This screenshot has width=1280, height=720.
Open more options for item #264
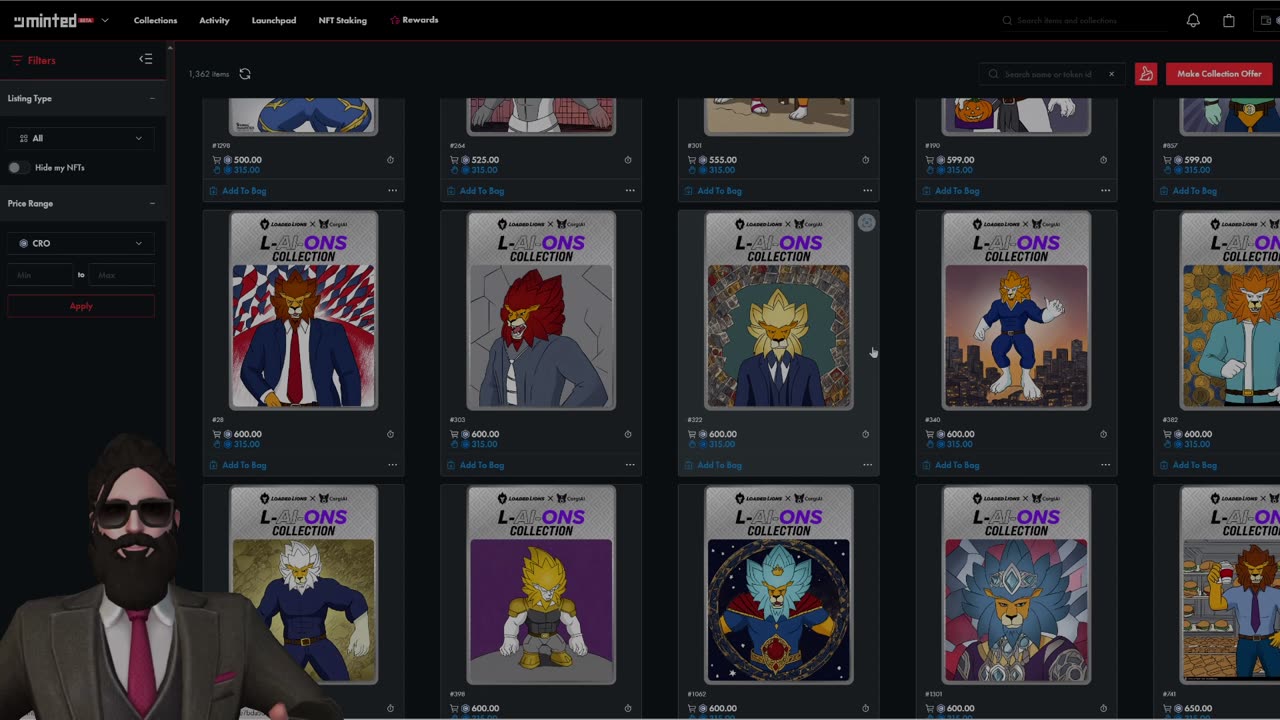click(630, 191)
